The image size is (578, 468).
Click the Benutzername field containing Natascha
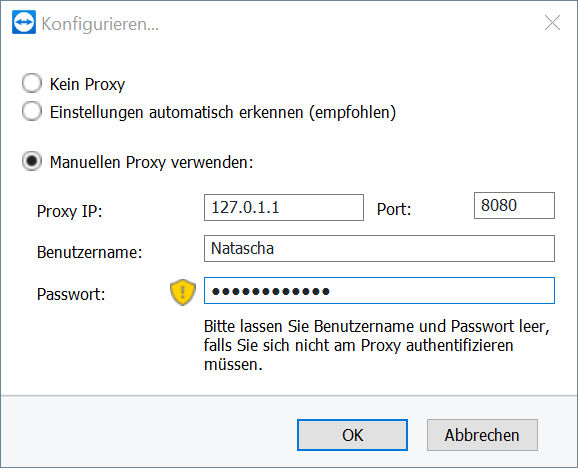379,248
